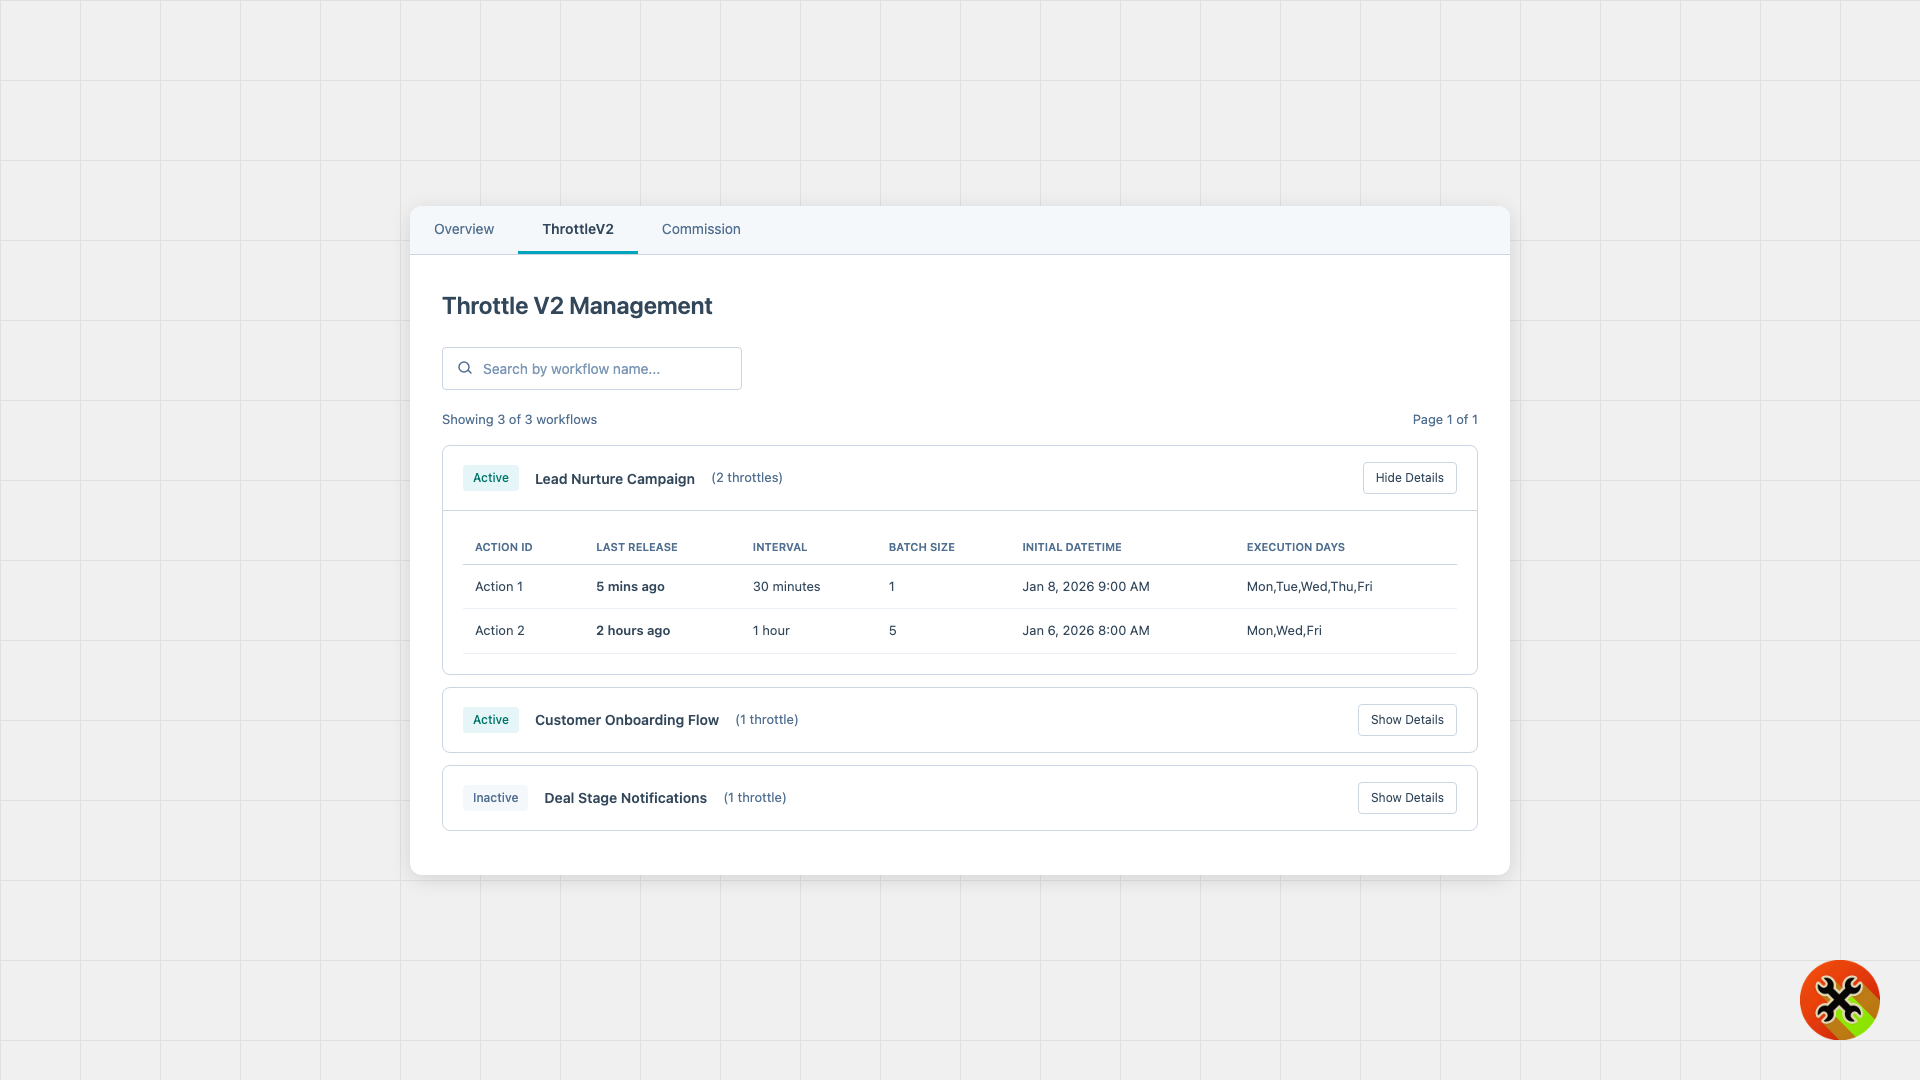This screenshot has width=1920, height=1080.
Task: Select the Lead Nurture Campaign workflow title
Action: pyautogui.click(x=614, y=478)
